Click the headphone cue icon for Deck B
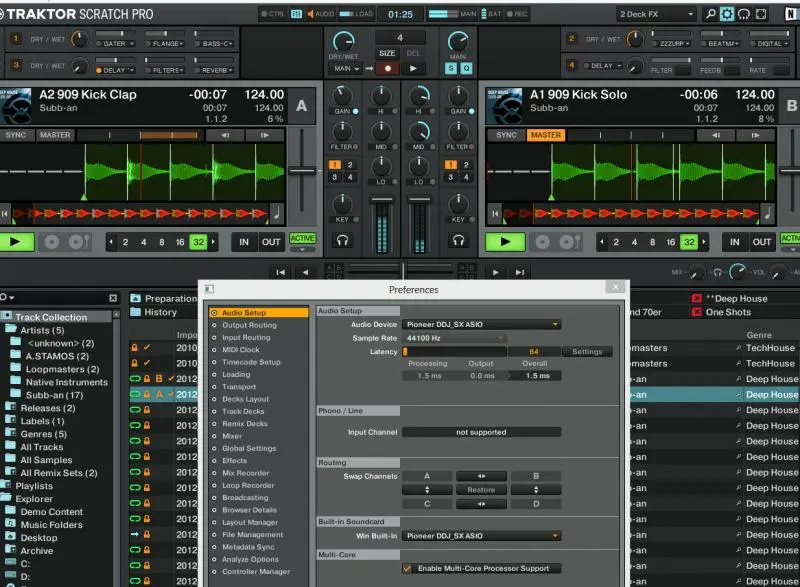The image size is (800, 587). click(458, 240)
